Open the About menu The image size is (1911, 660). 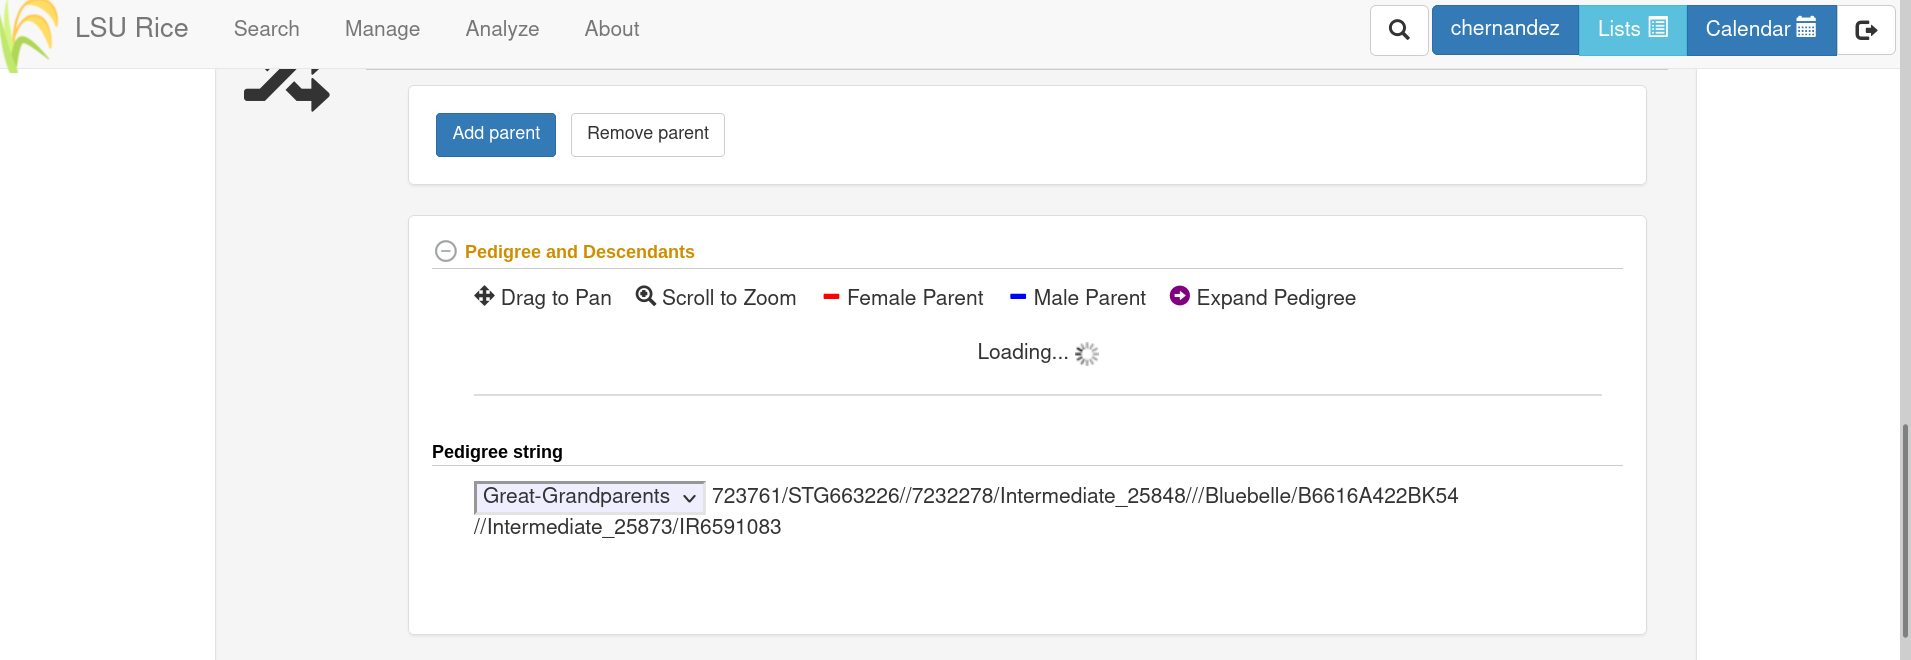click(612, 29)
